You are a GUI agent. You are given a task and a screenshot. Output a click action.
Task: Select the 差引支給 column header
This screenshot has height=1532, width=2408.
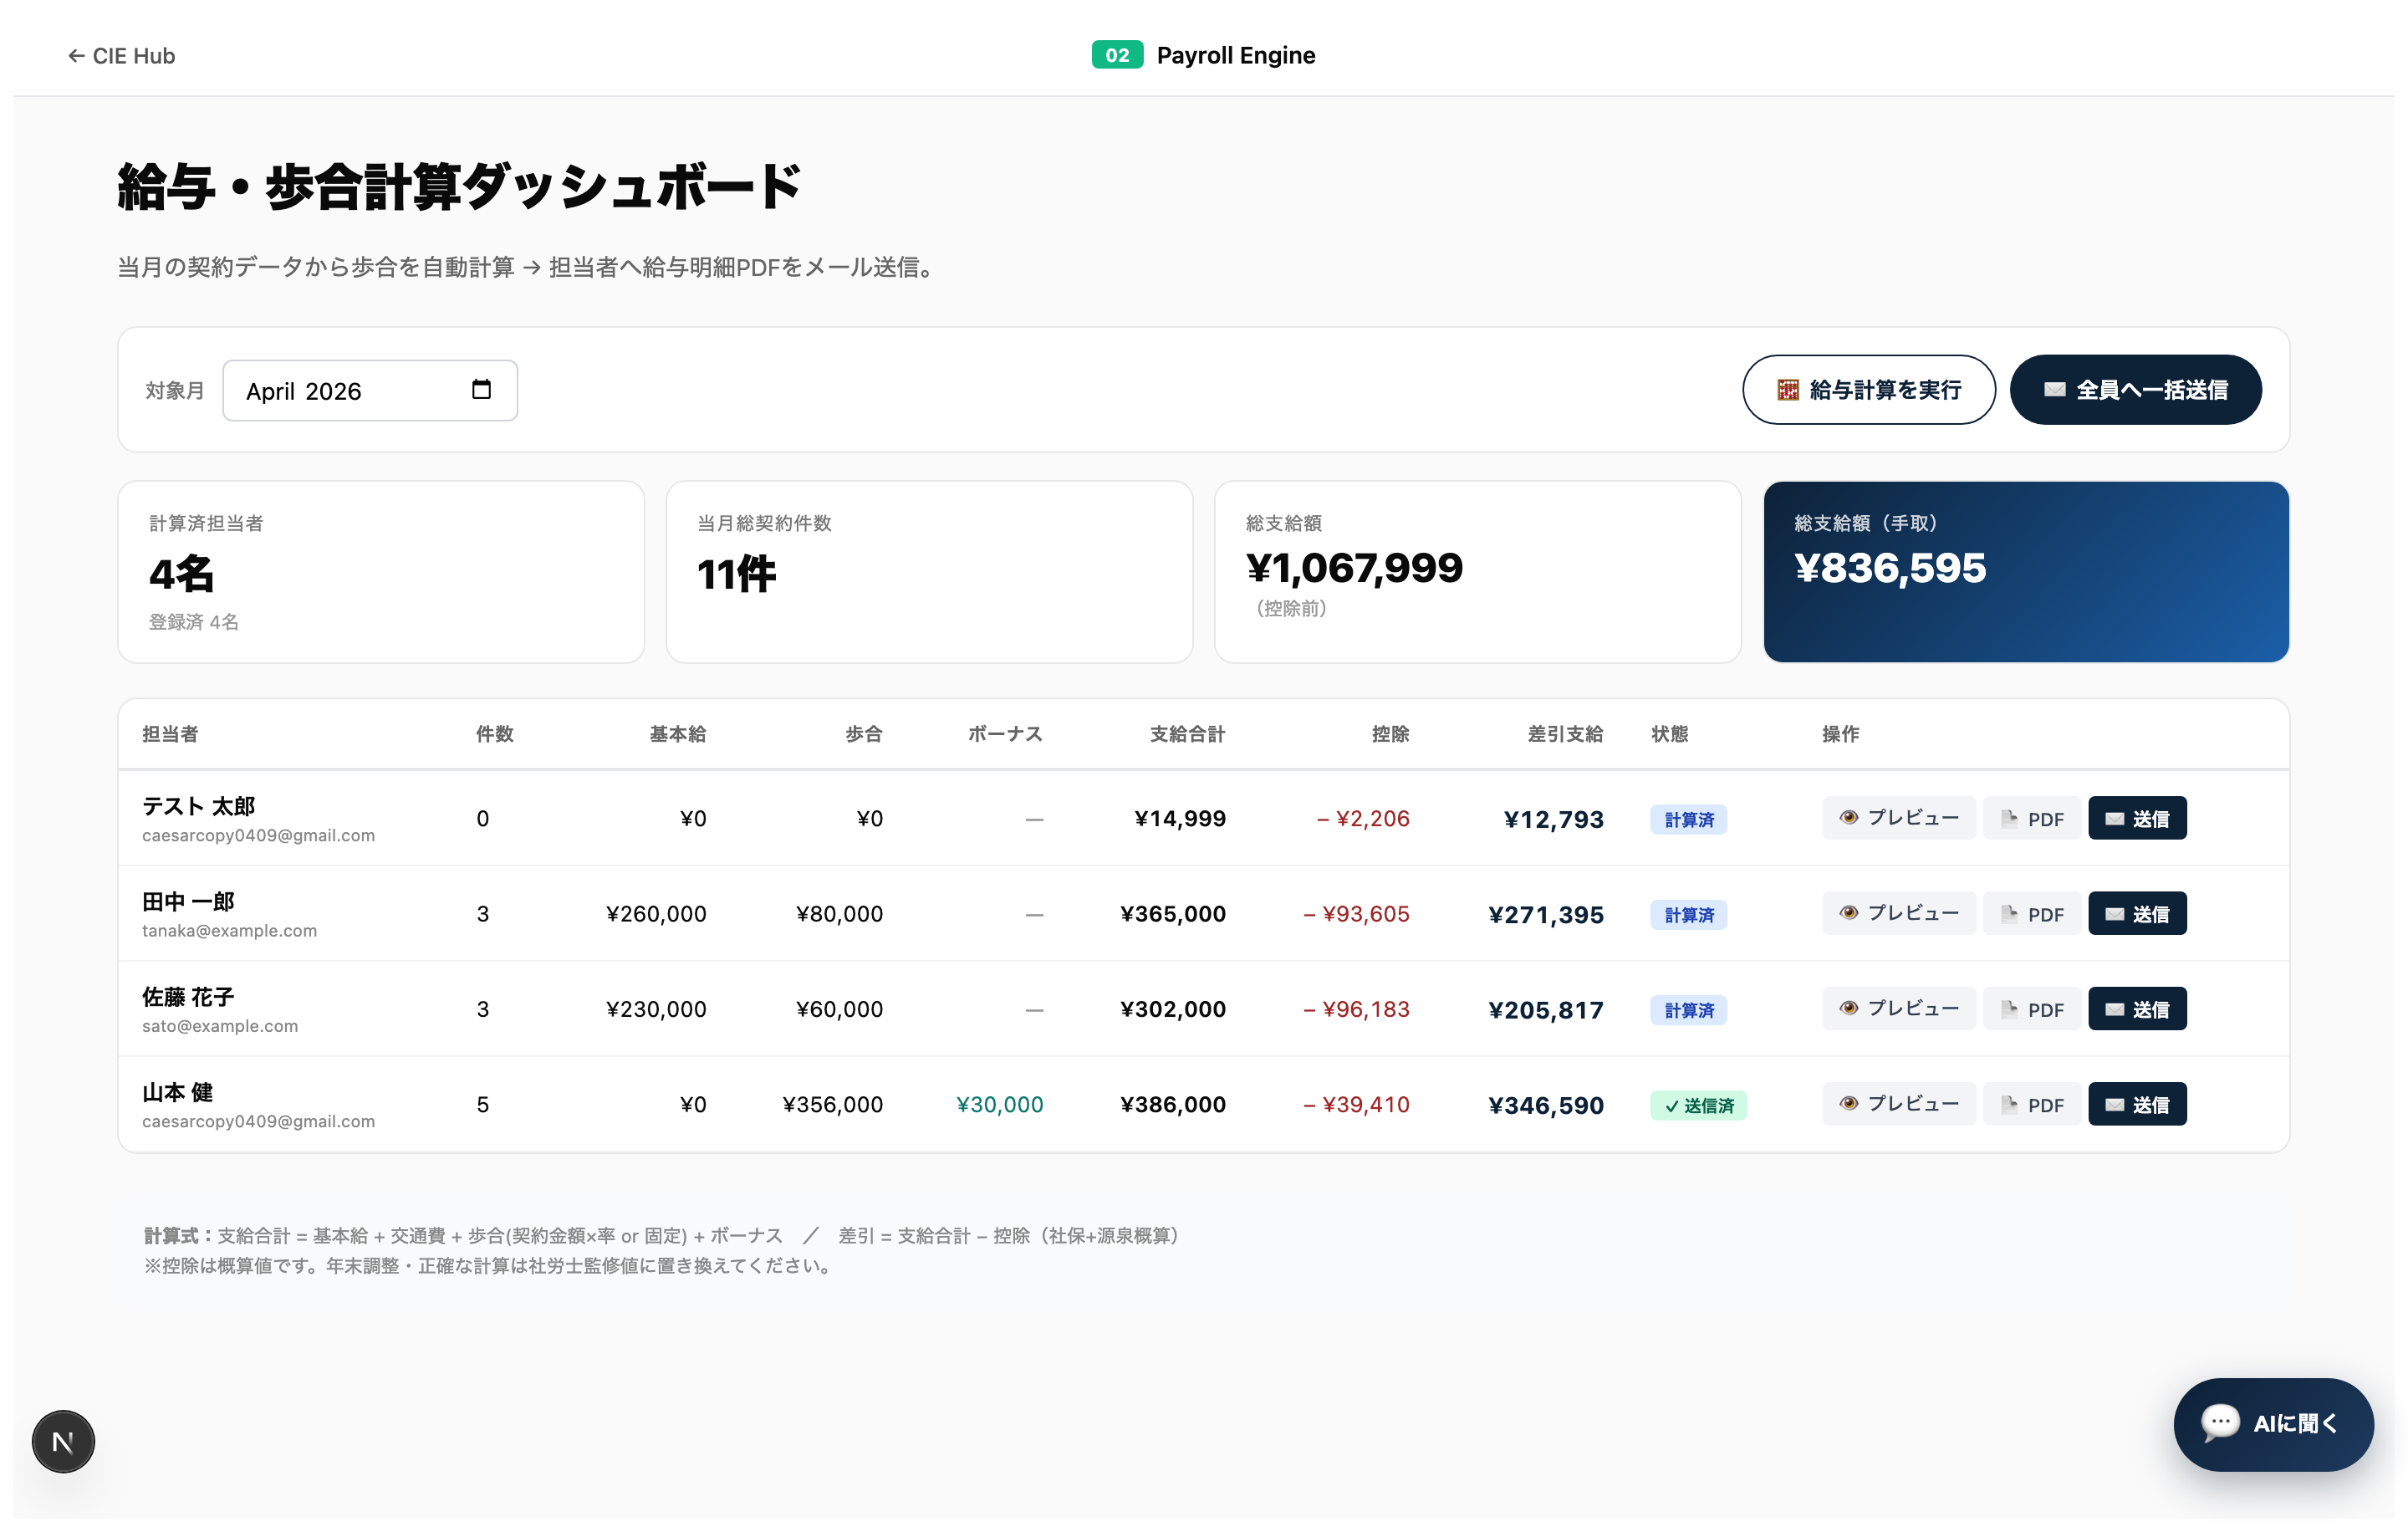[1565, 734]
